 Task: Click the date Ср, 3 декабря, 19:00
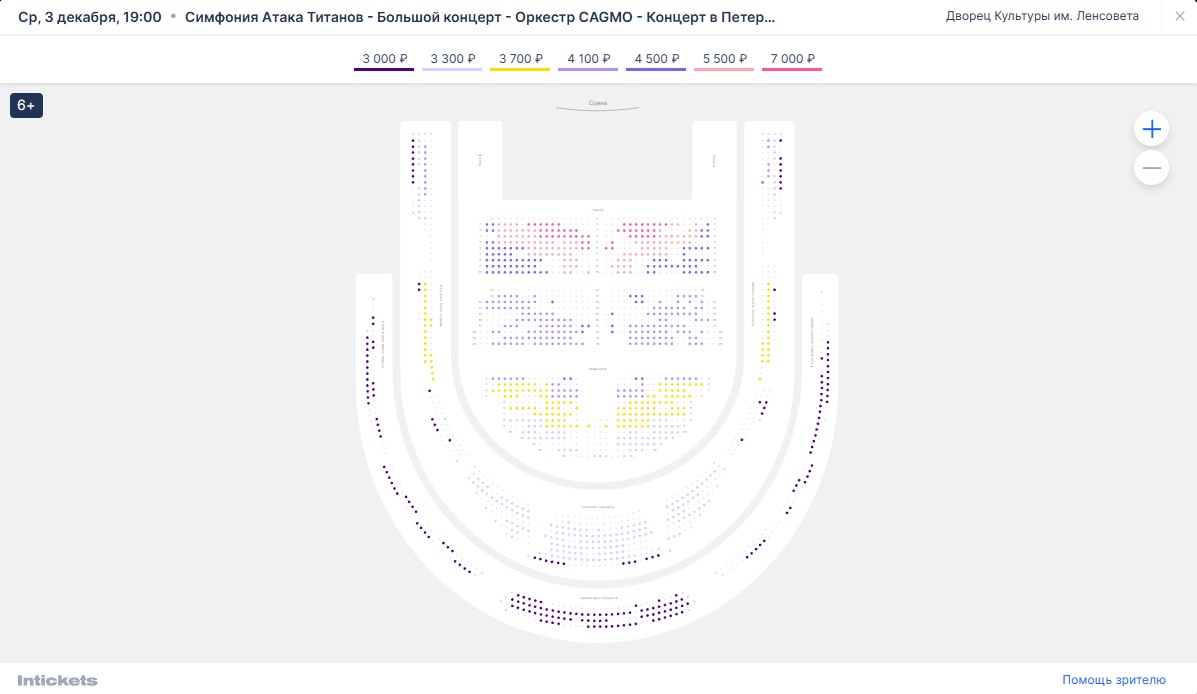(x=90, y=17)
